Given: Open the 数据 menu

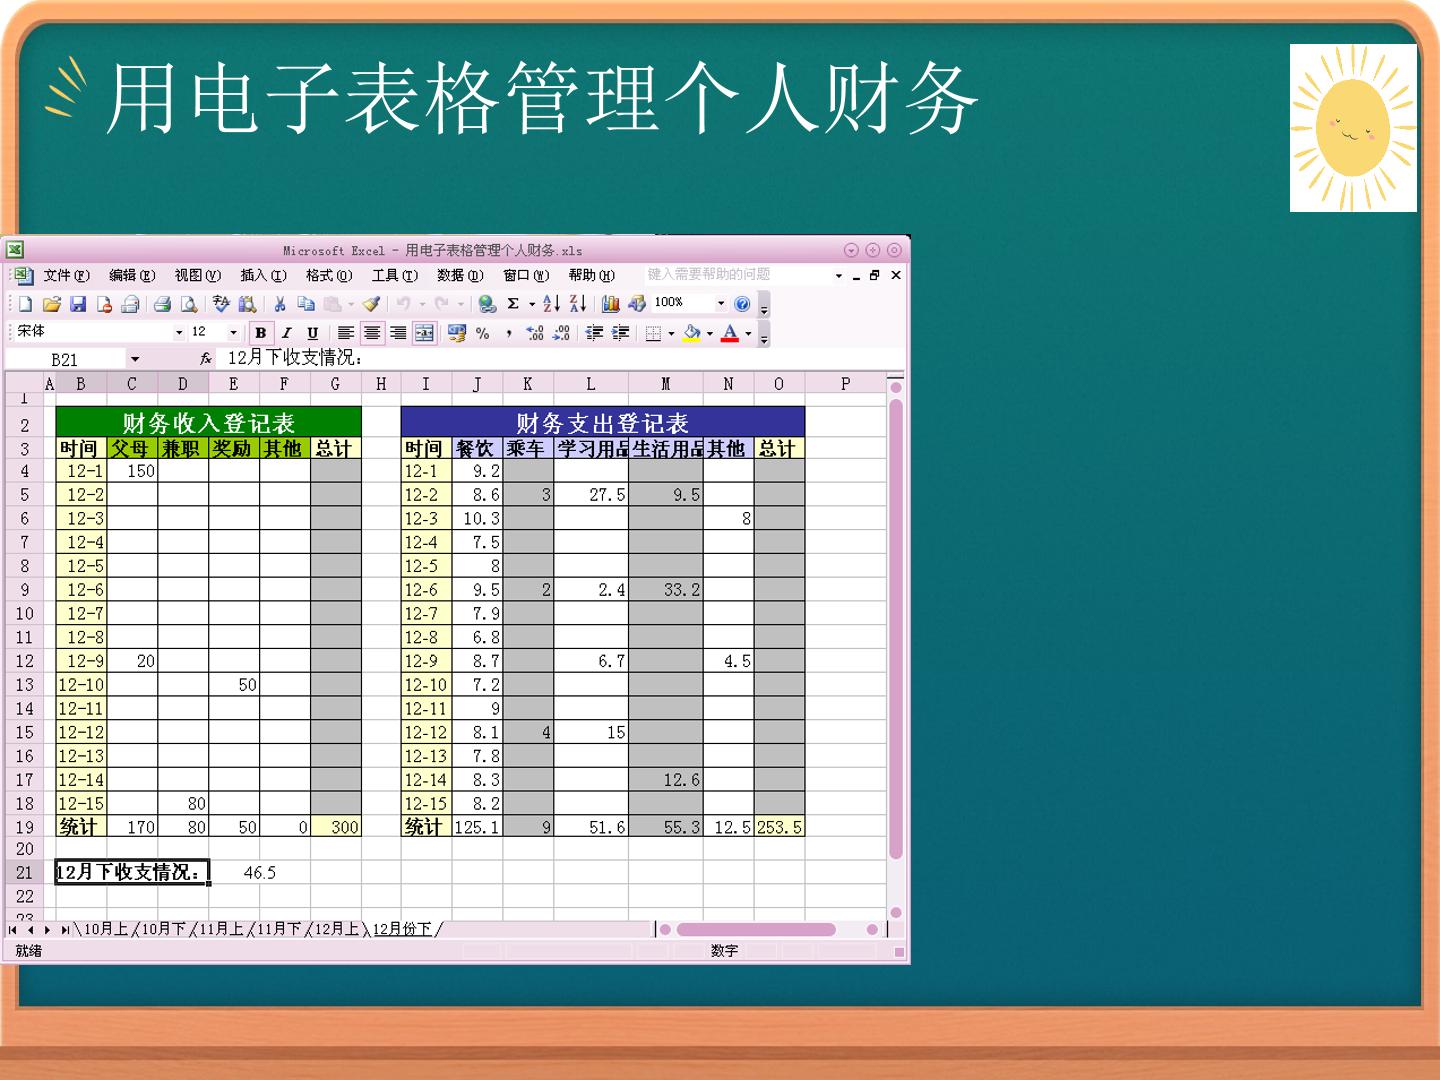Looking at the screenshot, I should pyautogui.click(x=460, y=275).
